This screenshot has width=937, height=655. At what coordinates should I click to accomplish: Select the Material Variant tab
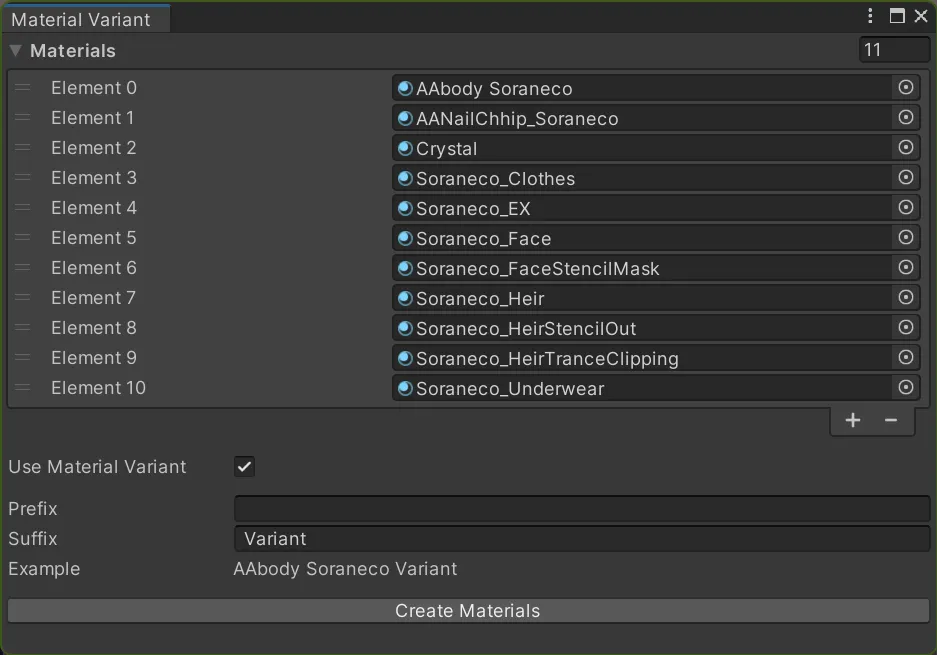tap(82, 19)
